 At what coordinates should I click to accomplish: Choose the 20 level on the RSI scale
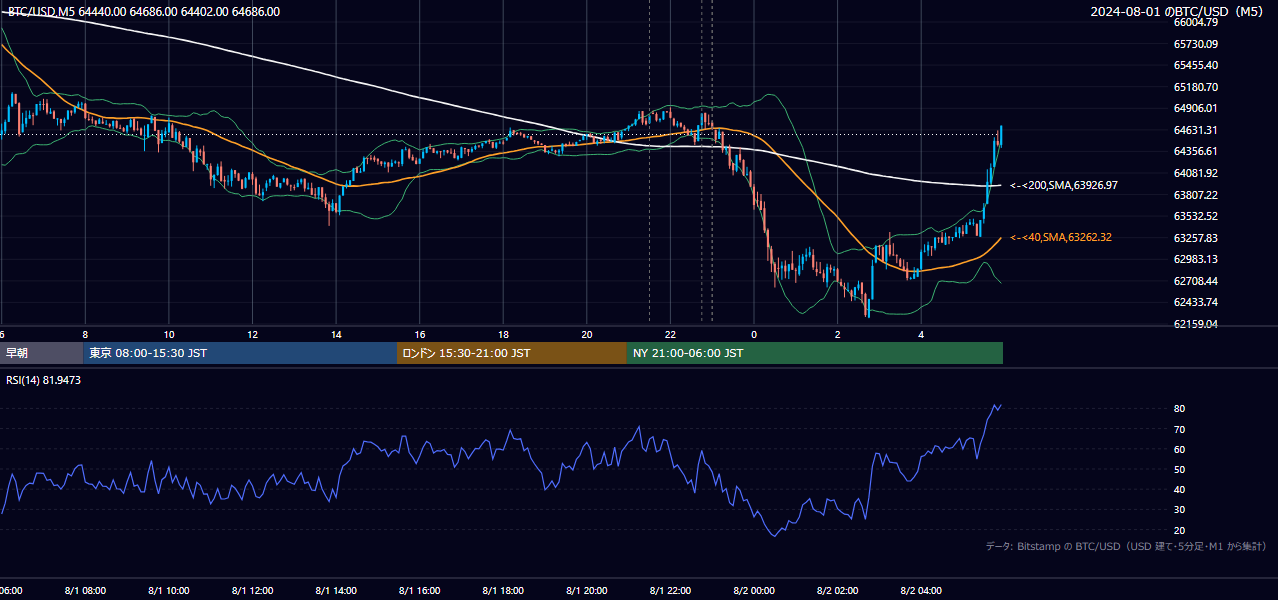(1180, 530)
